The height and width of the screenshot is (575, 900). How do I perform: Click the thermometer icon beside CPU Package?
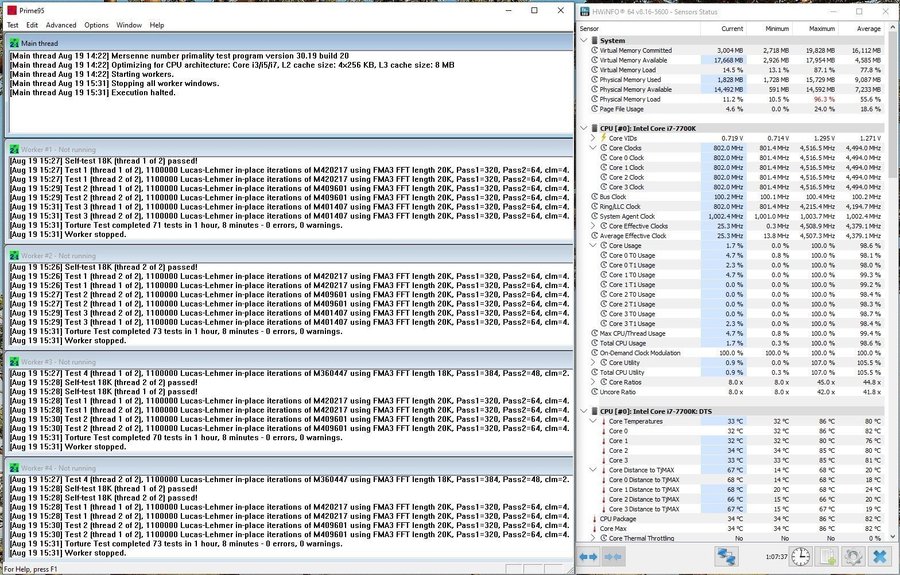click(595, 519)
